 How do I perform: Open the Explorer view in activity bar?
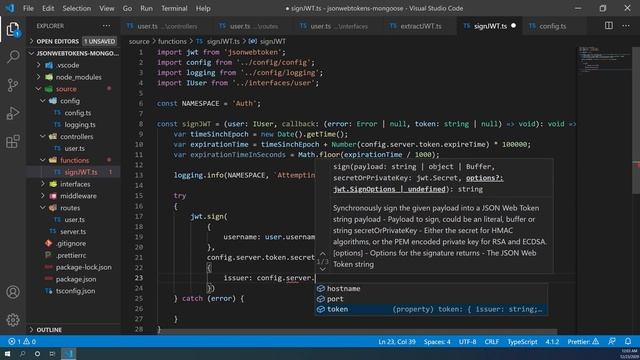13,29
